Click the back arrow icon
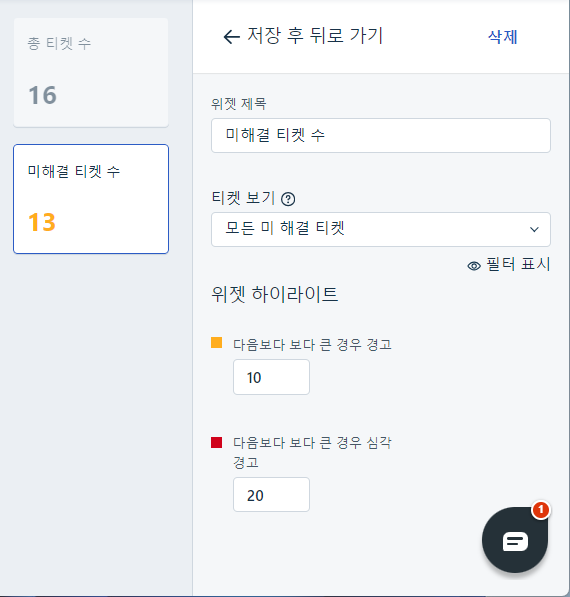 point(231,37)
